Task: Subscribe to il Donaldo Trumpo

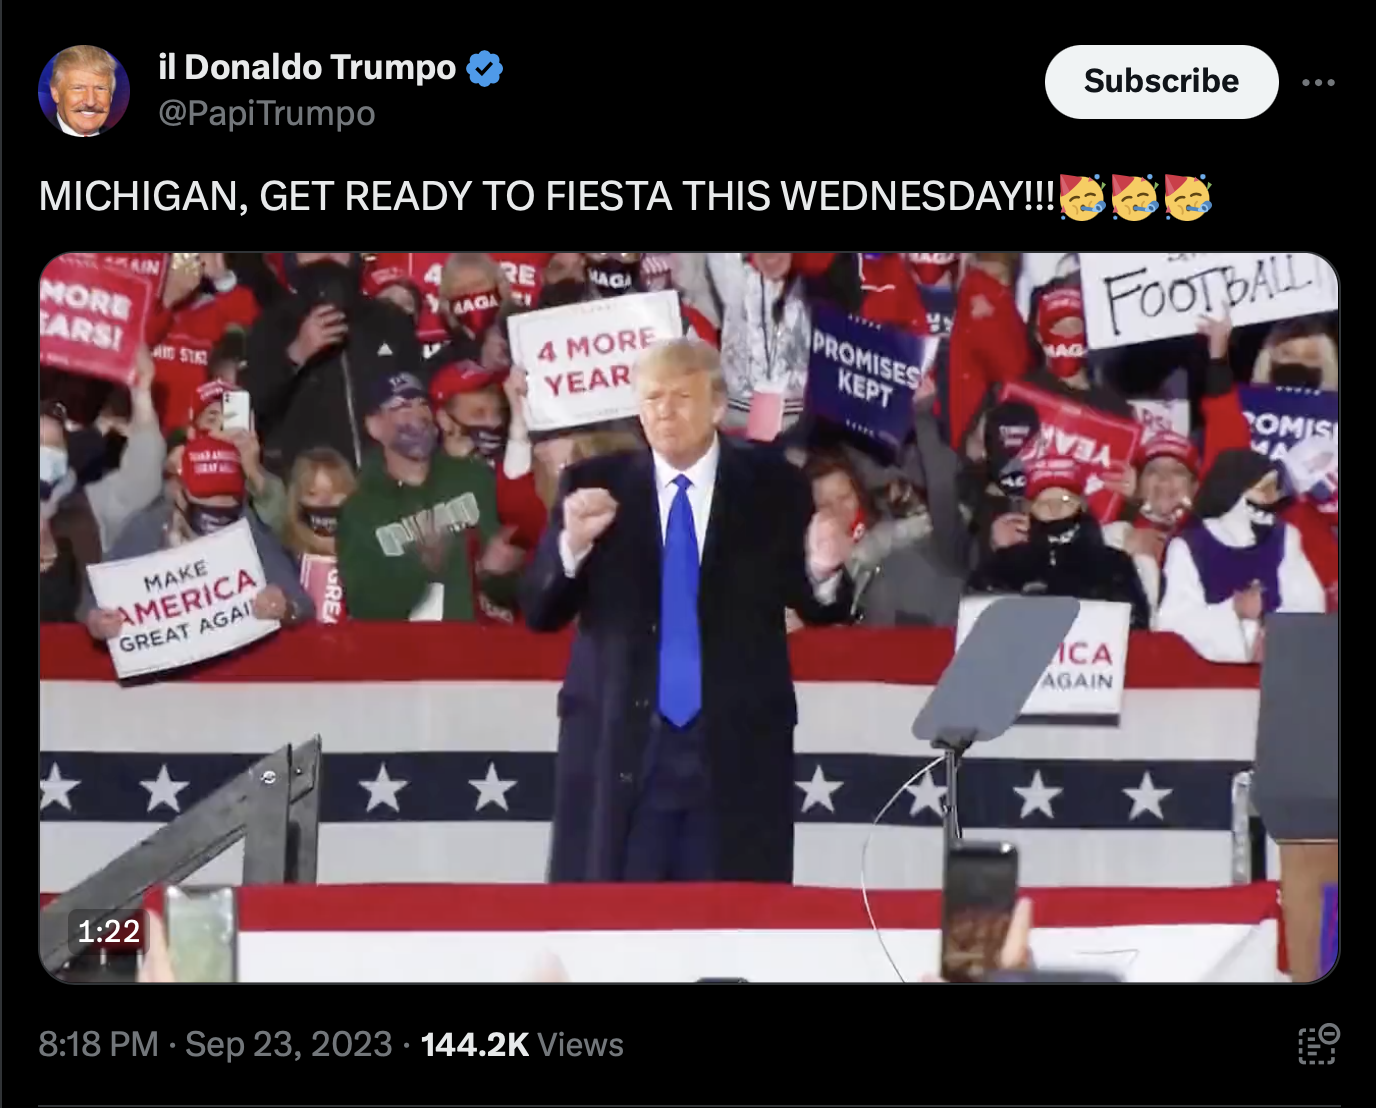Action: click(1161, 81)
